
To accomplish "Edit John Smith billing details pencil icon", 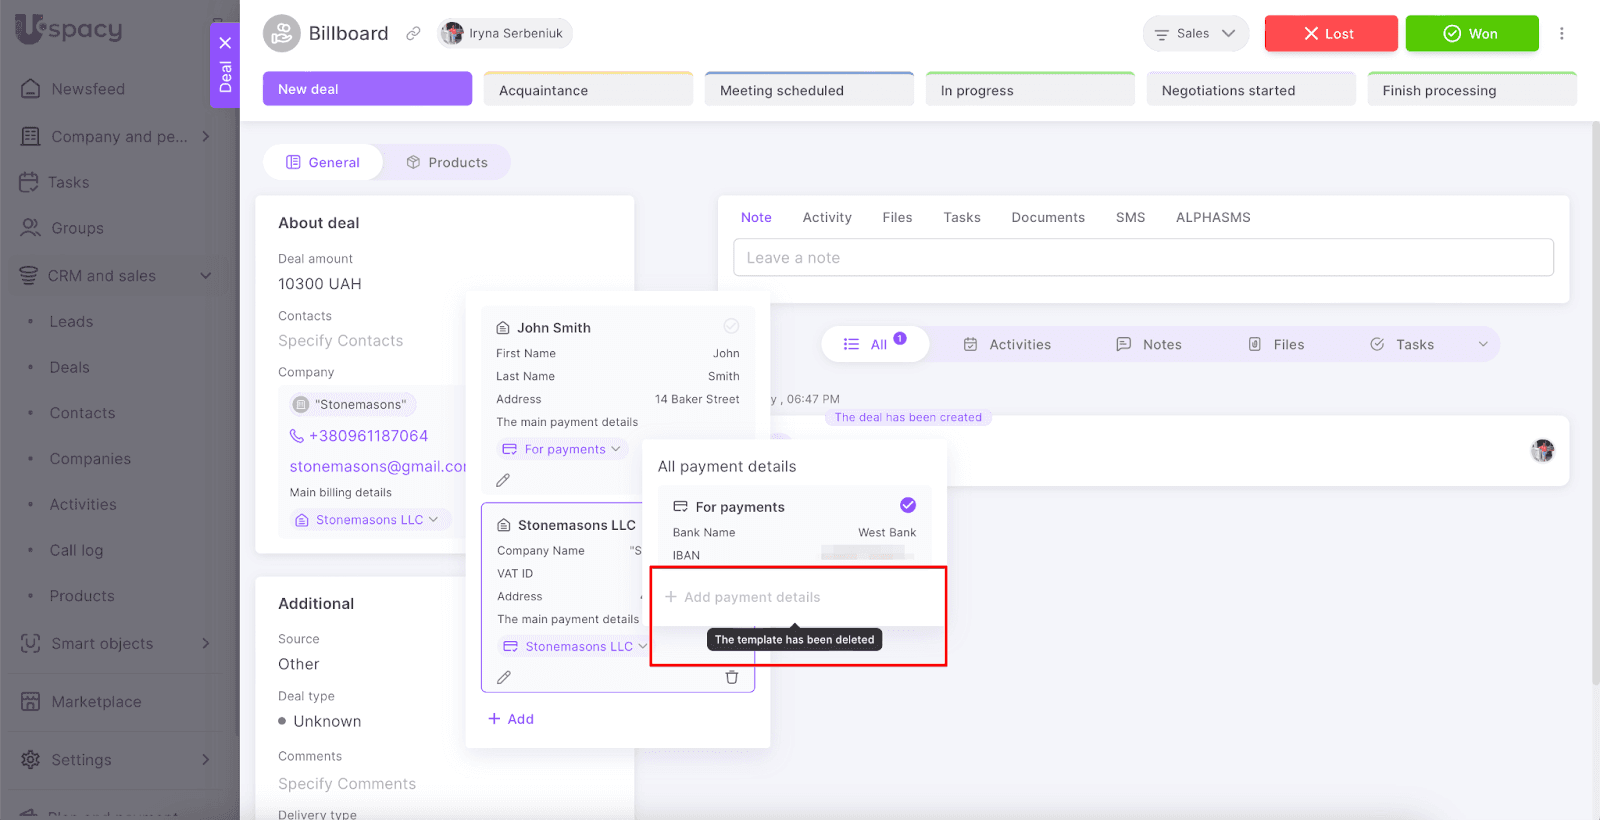I will click(503, 480).
